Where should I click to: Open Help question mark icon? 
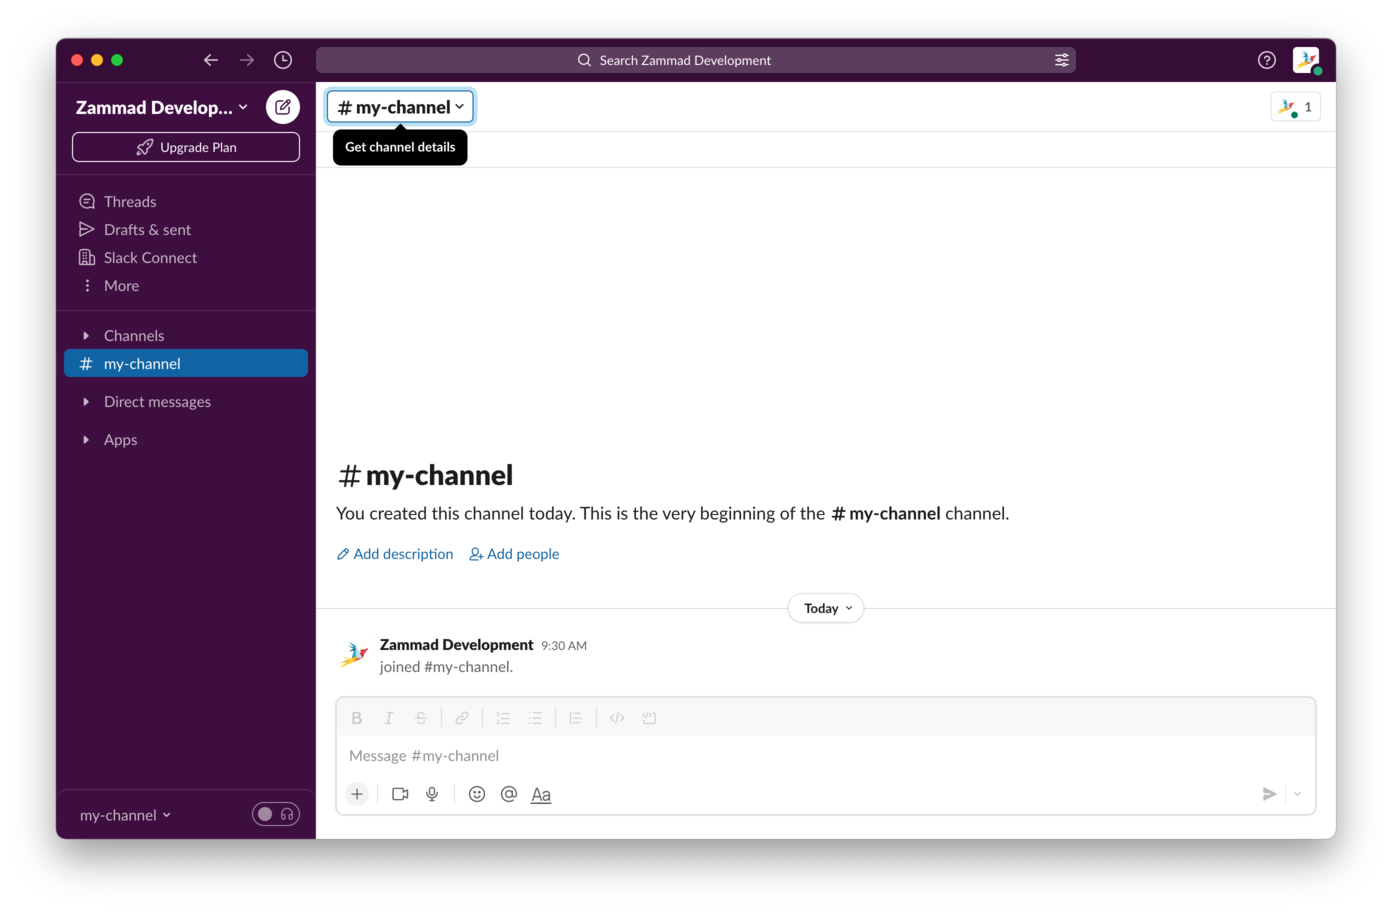1267,60
